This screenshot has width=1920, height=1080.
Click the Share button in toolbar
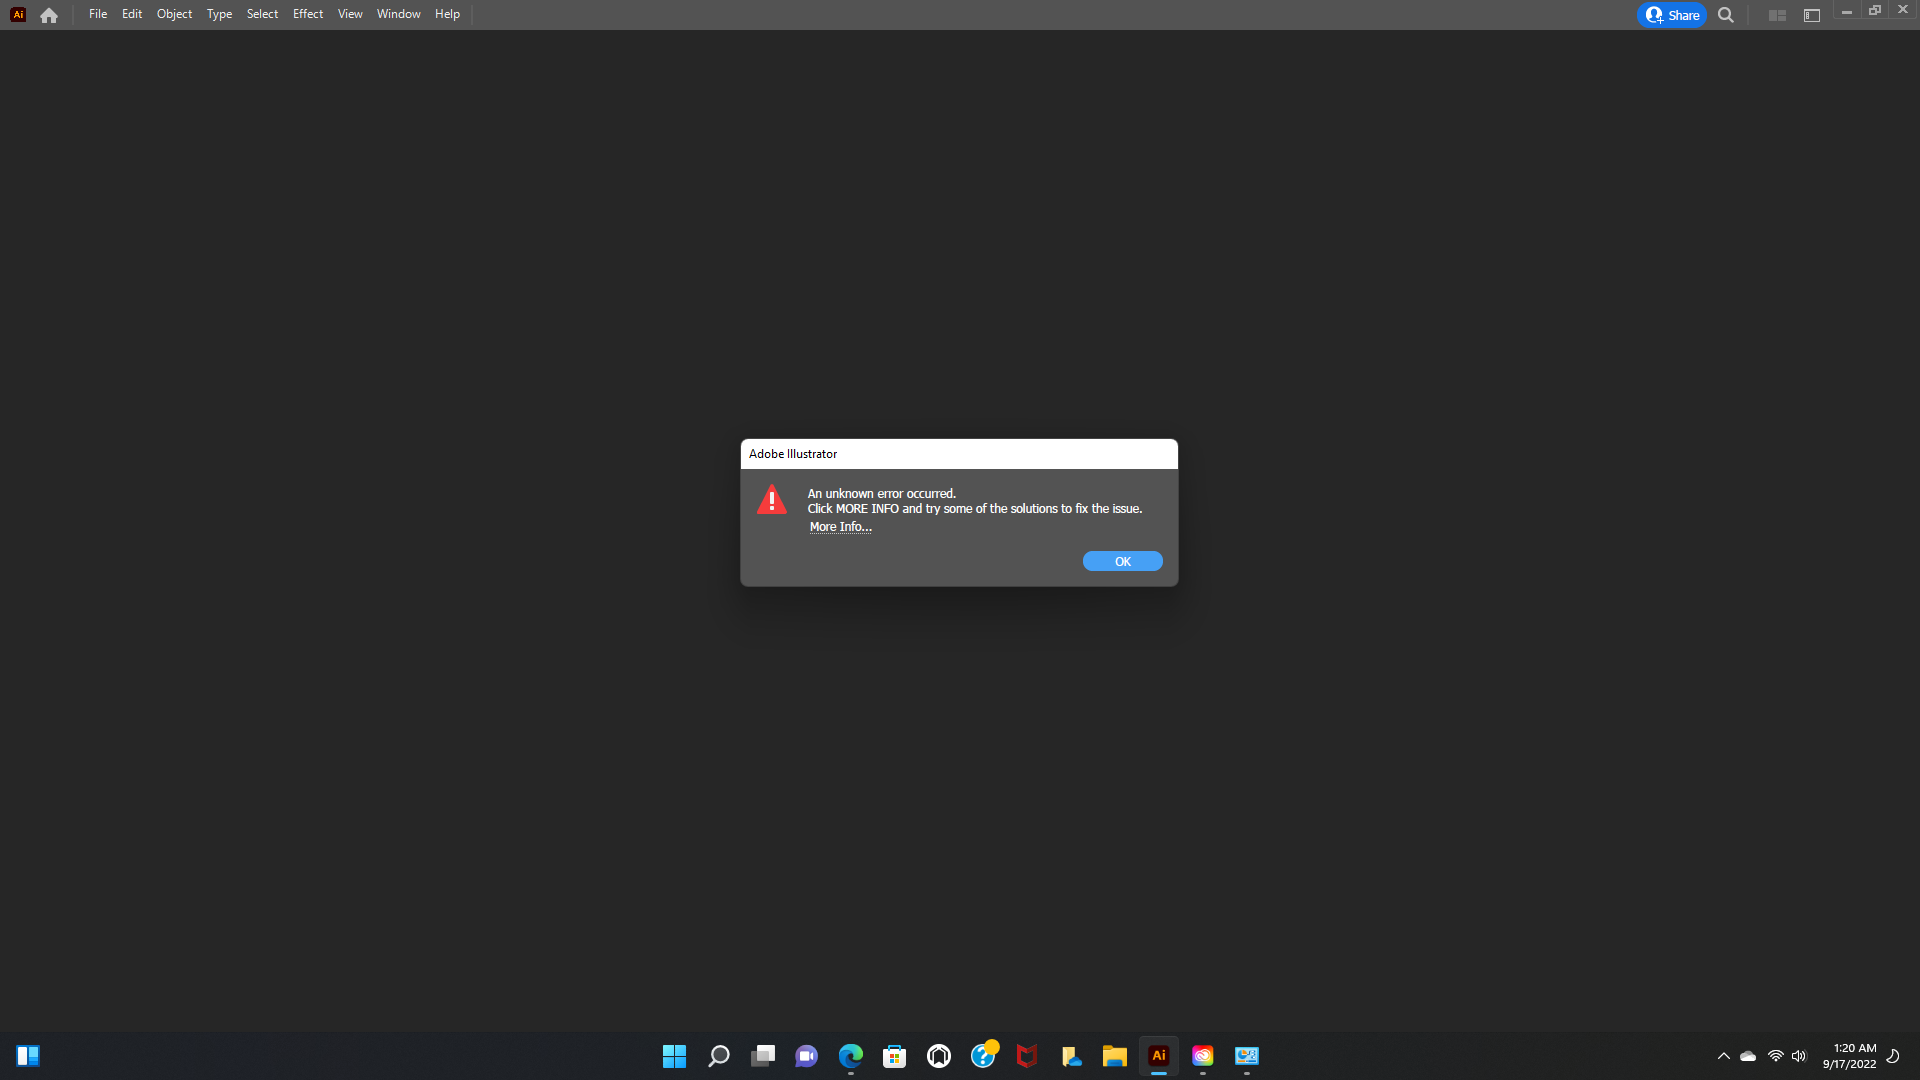coord(1672,15)
